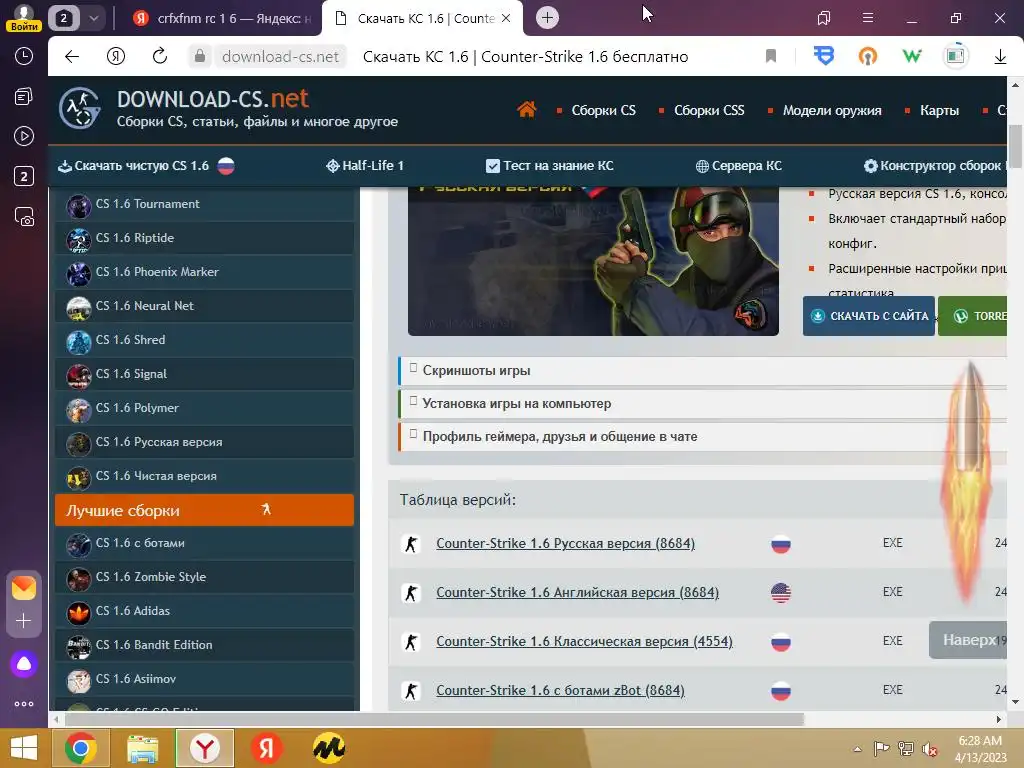Click the horizontal scrollbar at page bottom
The width and height of the screenshot is (1024, 768).
(x=432, y=719)
